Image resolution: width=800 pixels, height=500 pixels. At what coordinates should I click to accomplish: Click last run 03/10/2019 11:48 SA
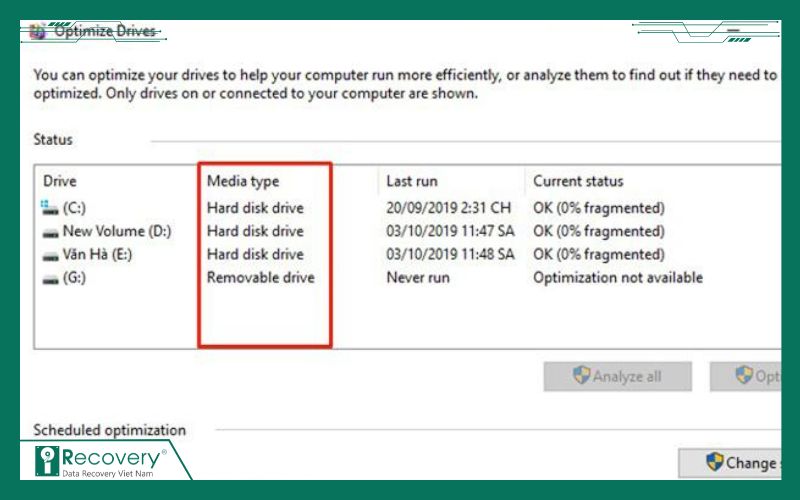coord(450,254)
